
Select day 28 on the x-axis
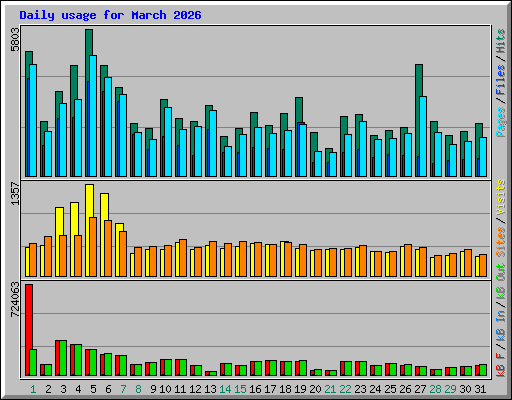435,389
